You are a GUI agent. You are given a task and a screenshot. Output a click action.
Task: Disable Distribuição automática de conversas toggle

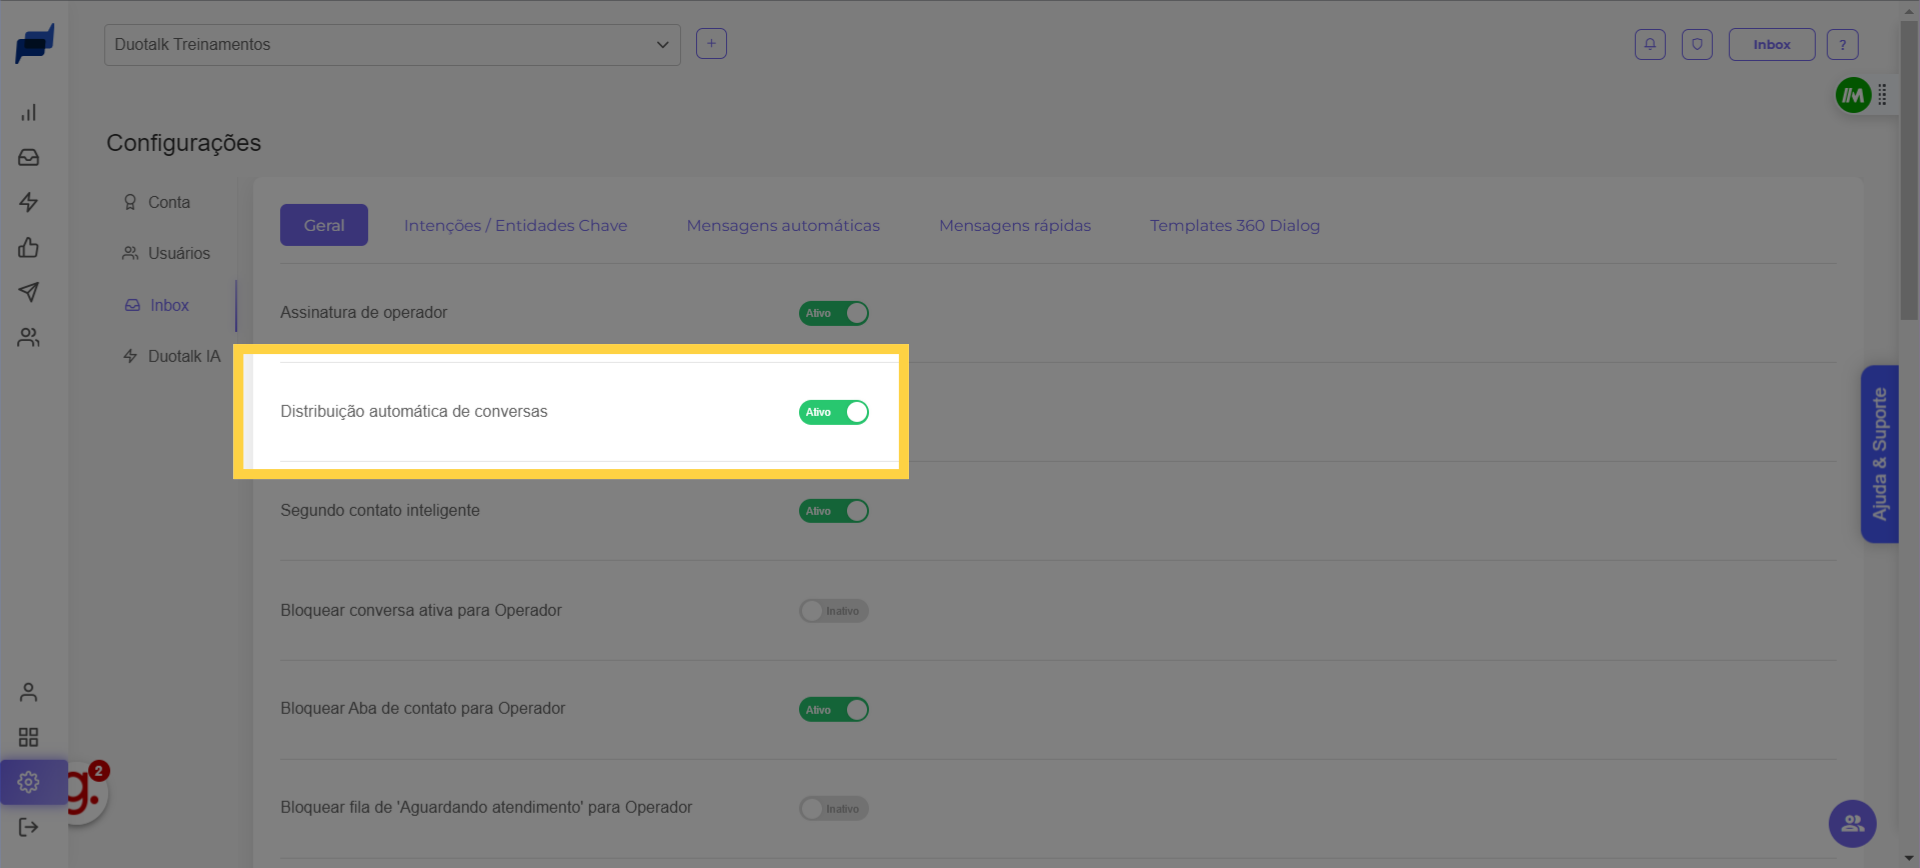click(x=833, y=412)
